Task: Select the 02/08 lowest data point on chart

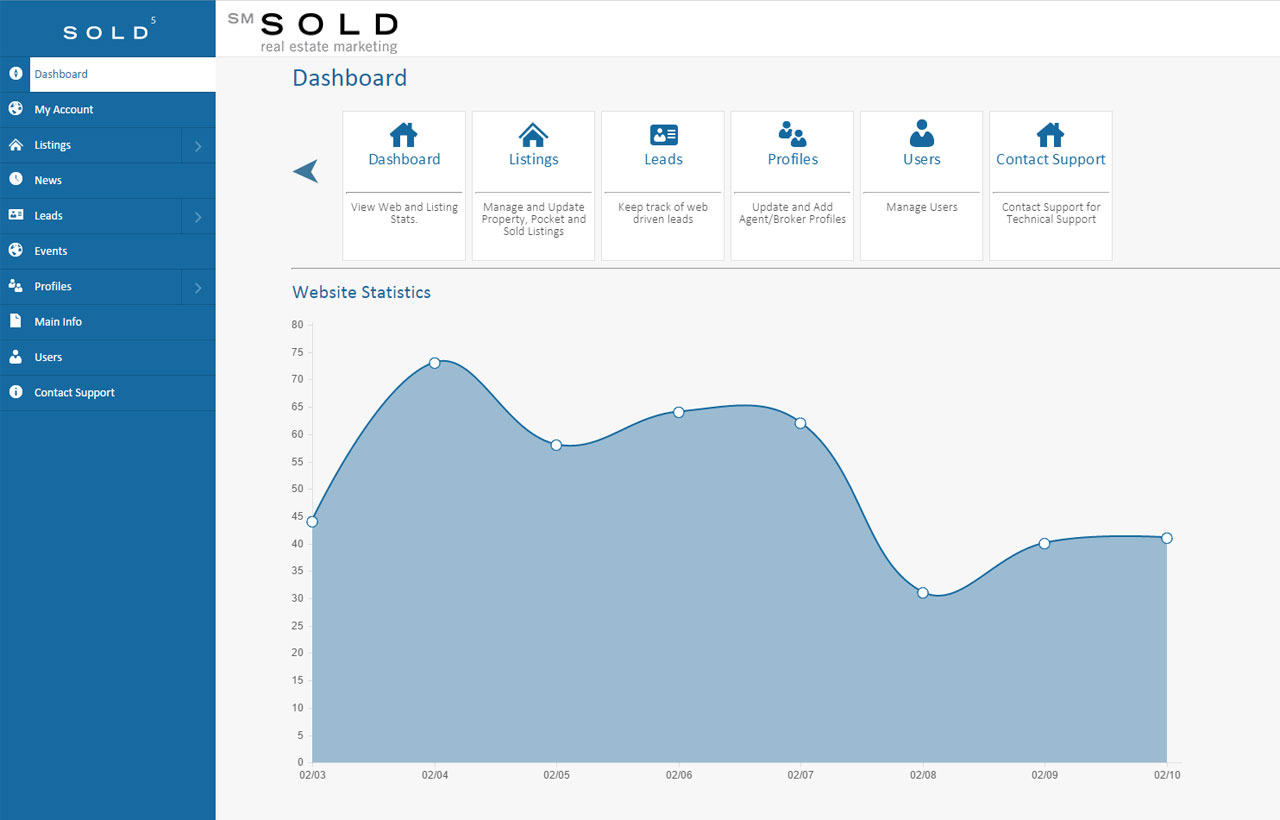Action: [923, 593]
